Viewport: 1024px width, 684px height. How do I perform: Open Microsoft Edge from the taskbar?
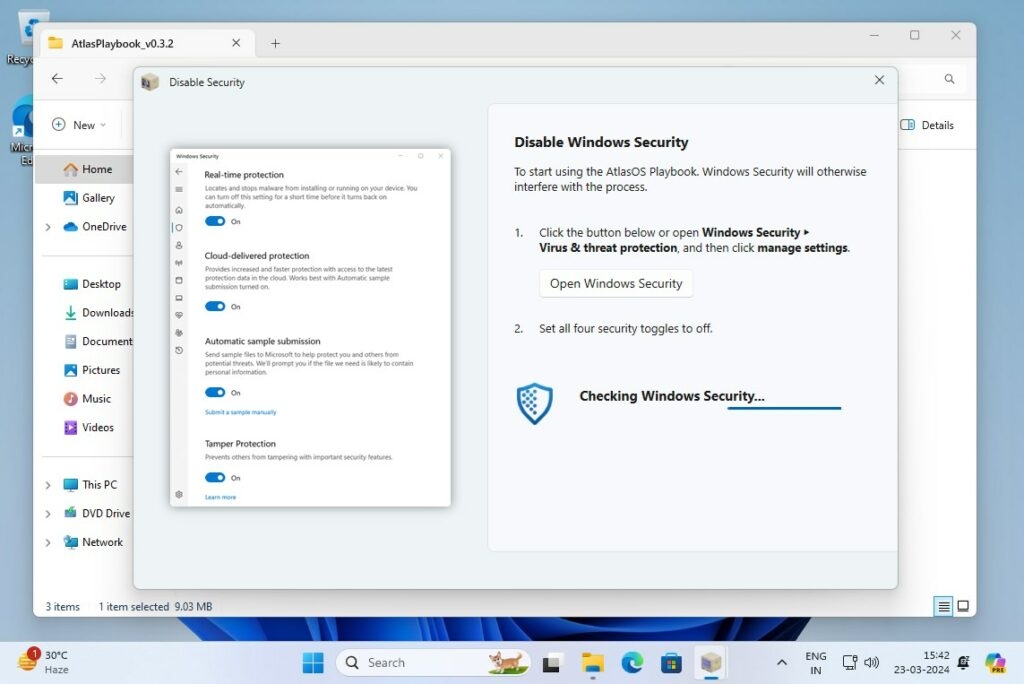pos(632,663)
